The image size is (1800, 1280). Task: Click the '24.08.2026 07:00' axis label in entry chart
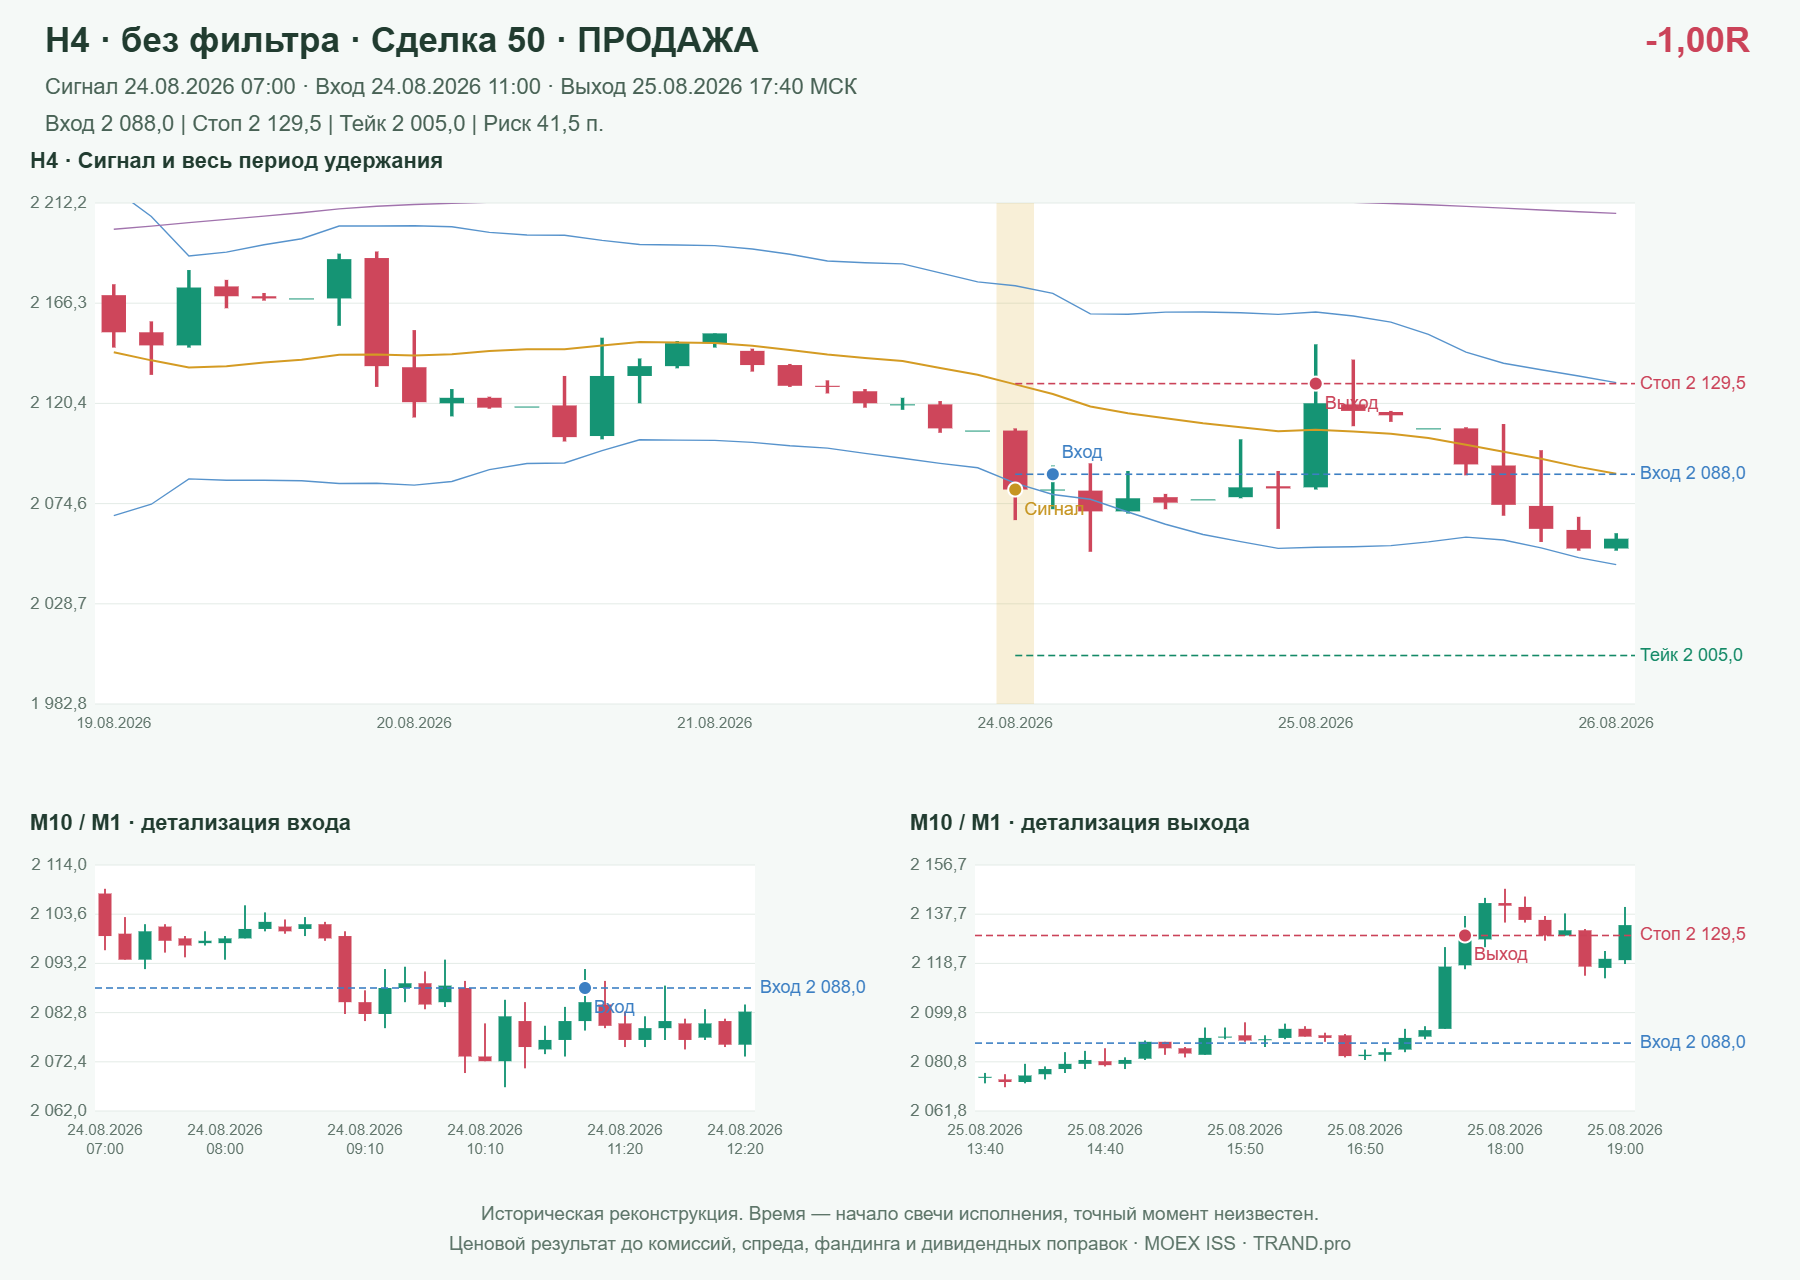(105, 1139)
